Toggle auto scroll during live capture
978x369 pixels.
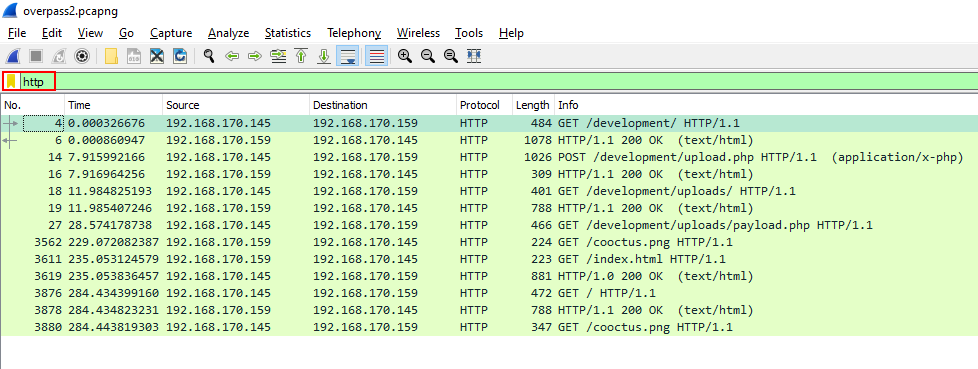point(347,56)
